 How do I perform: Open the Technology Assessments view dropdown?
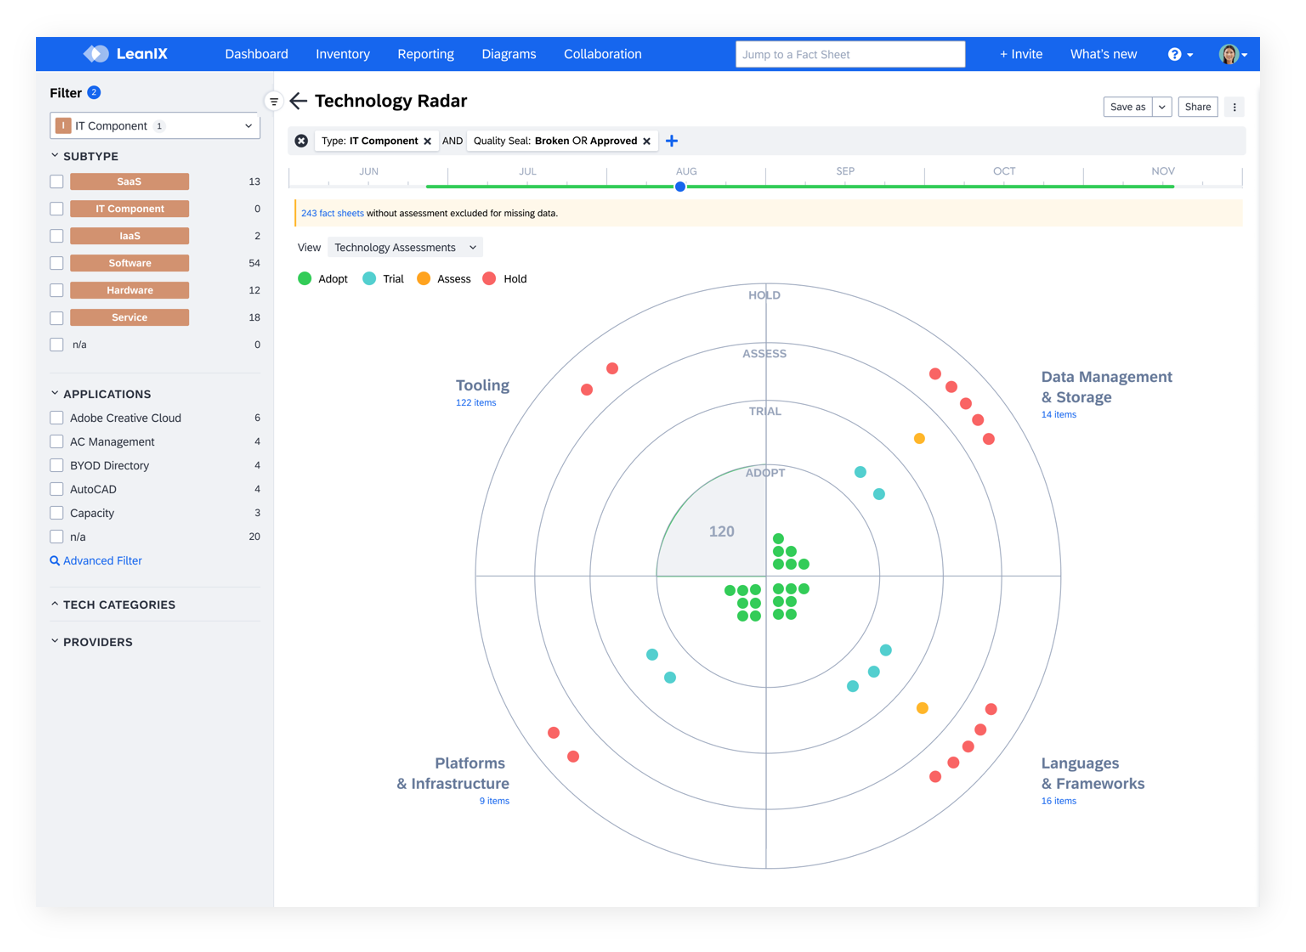(x=404, y=248)
